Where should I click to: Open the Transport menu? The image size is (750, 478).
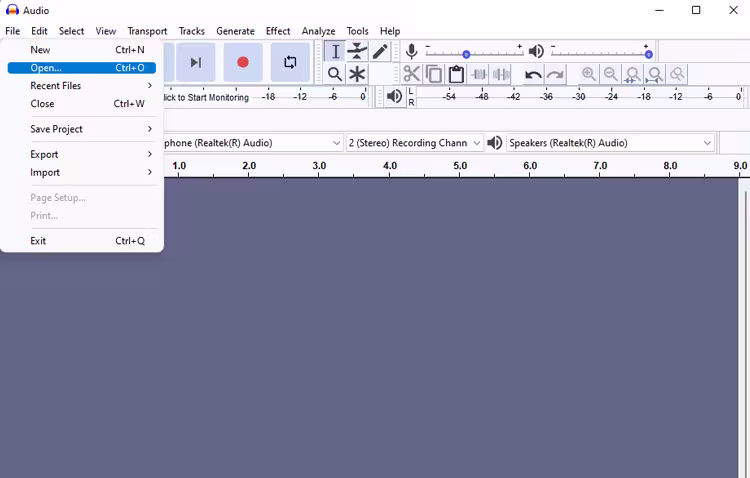pos(147,31)
